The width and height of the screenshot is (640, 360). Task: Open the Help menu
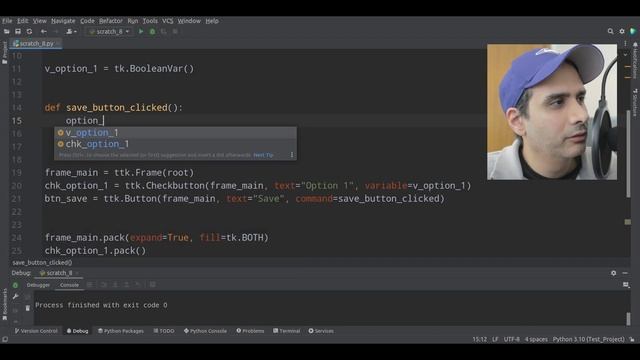click(x=212, y=21)
